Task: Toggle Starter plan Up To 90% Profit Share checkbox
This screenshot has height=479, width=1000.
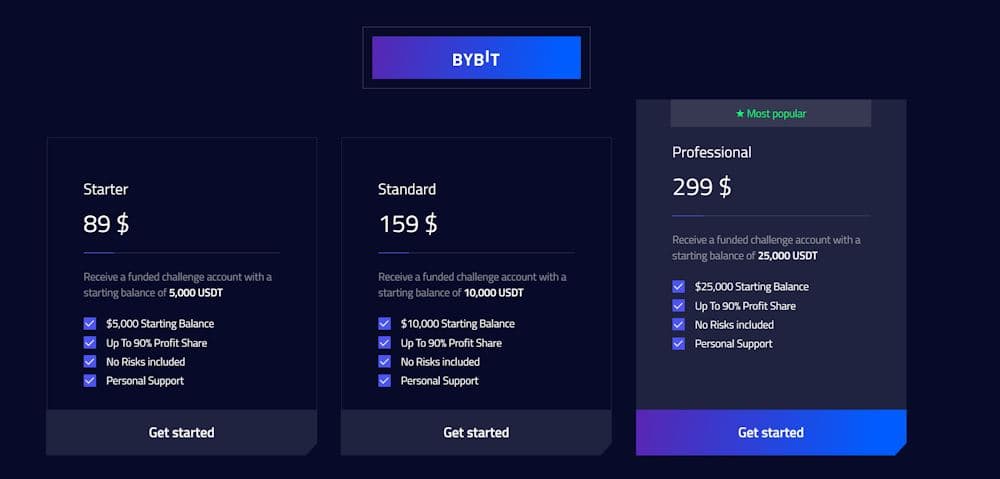Action: point(90,343)
